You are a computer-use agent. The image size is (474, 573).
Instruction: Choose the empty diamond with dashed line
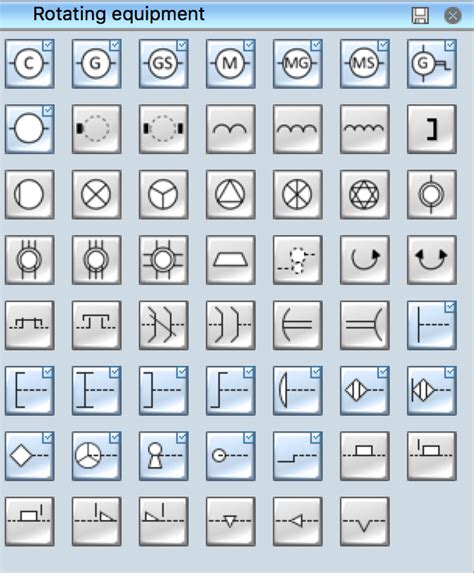pos(30,456)
